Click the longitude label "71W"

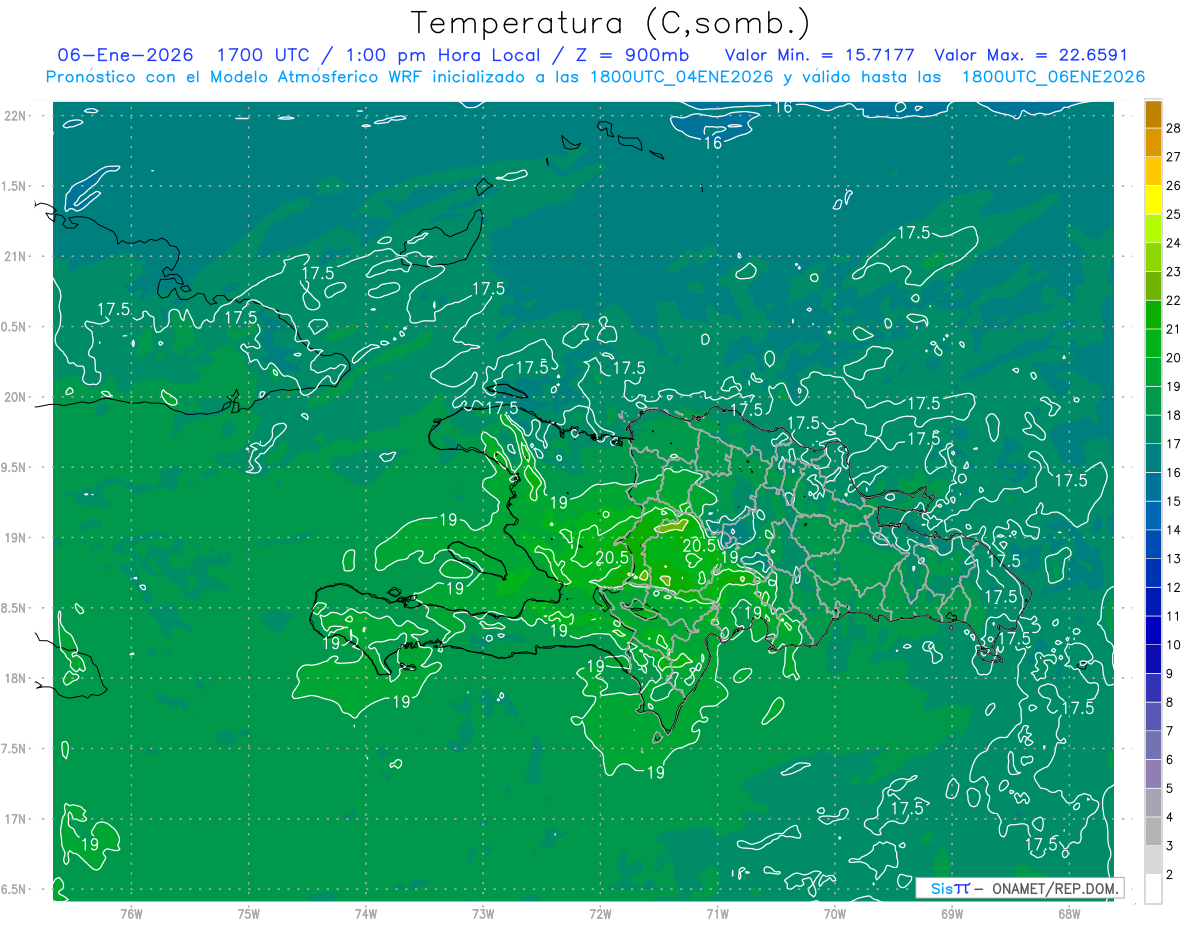coord(717,913)
